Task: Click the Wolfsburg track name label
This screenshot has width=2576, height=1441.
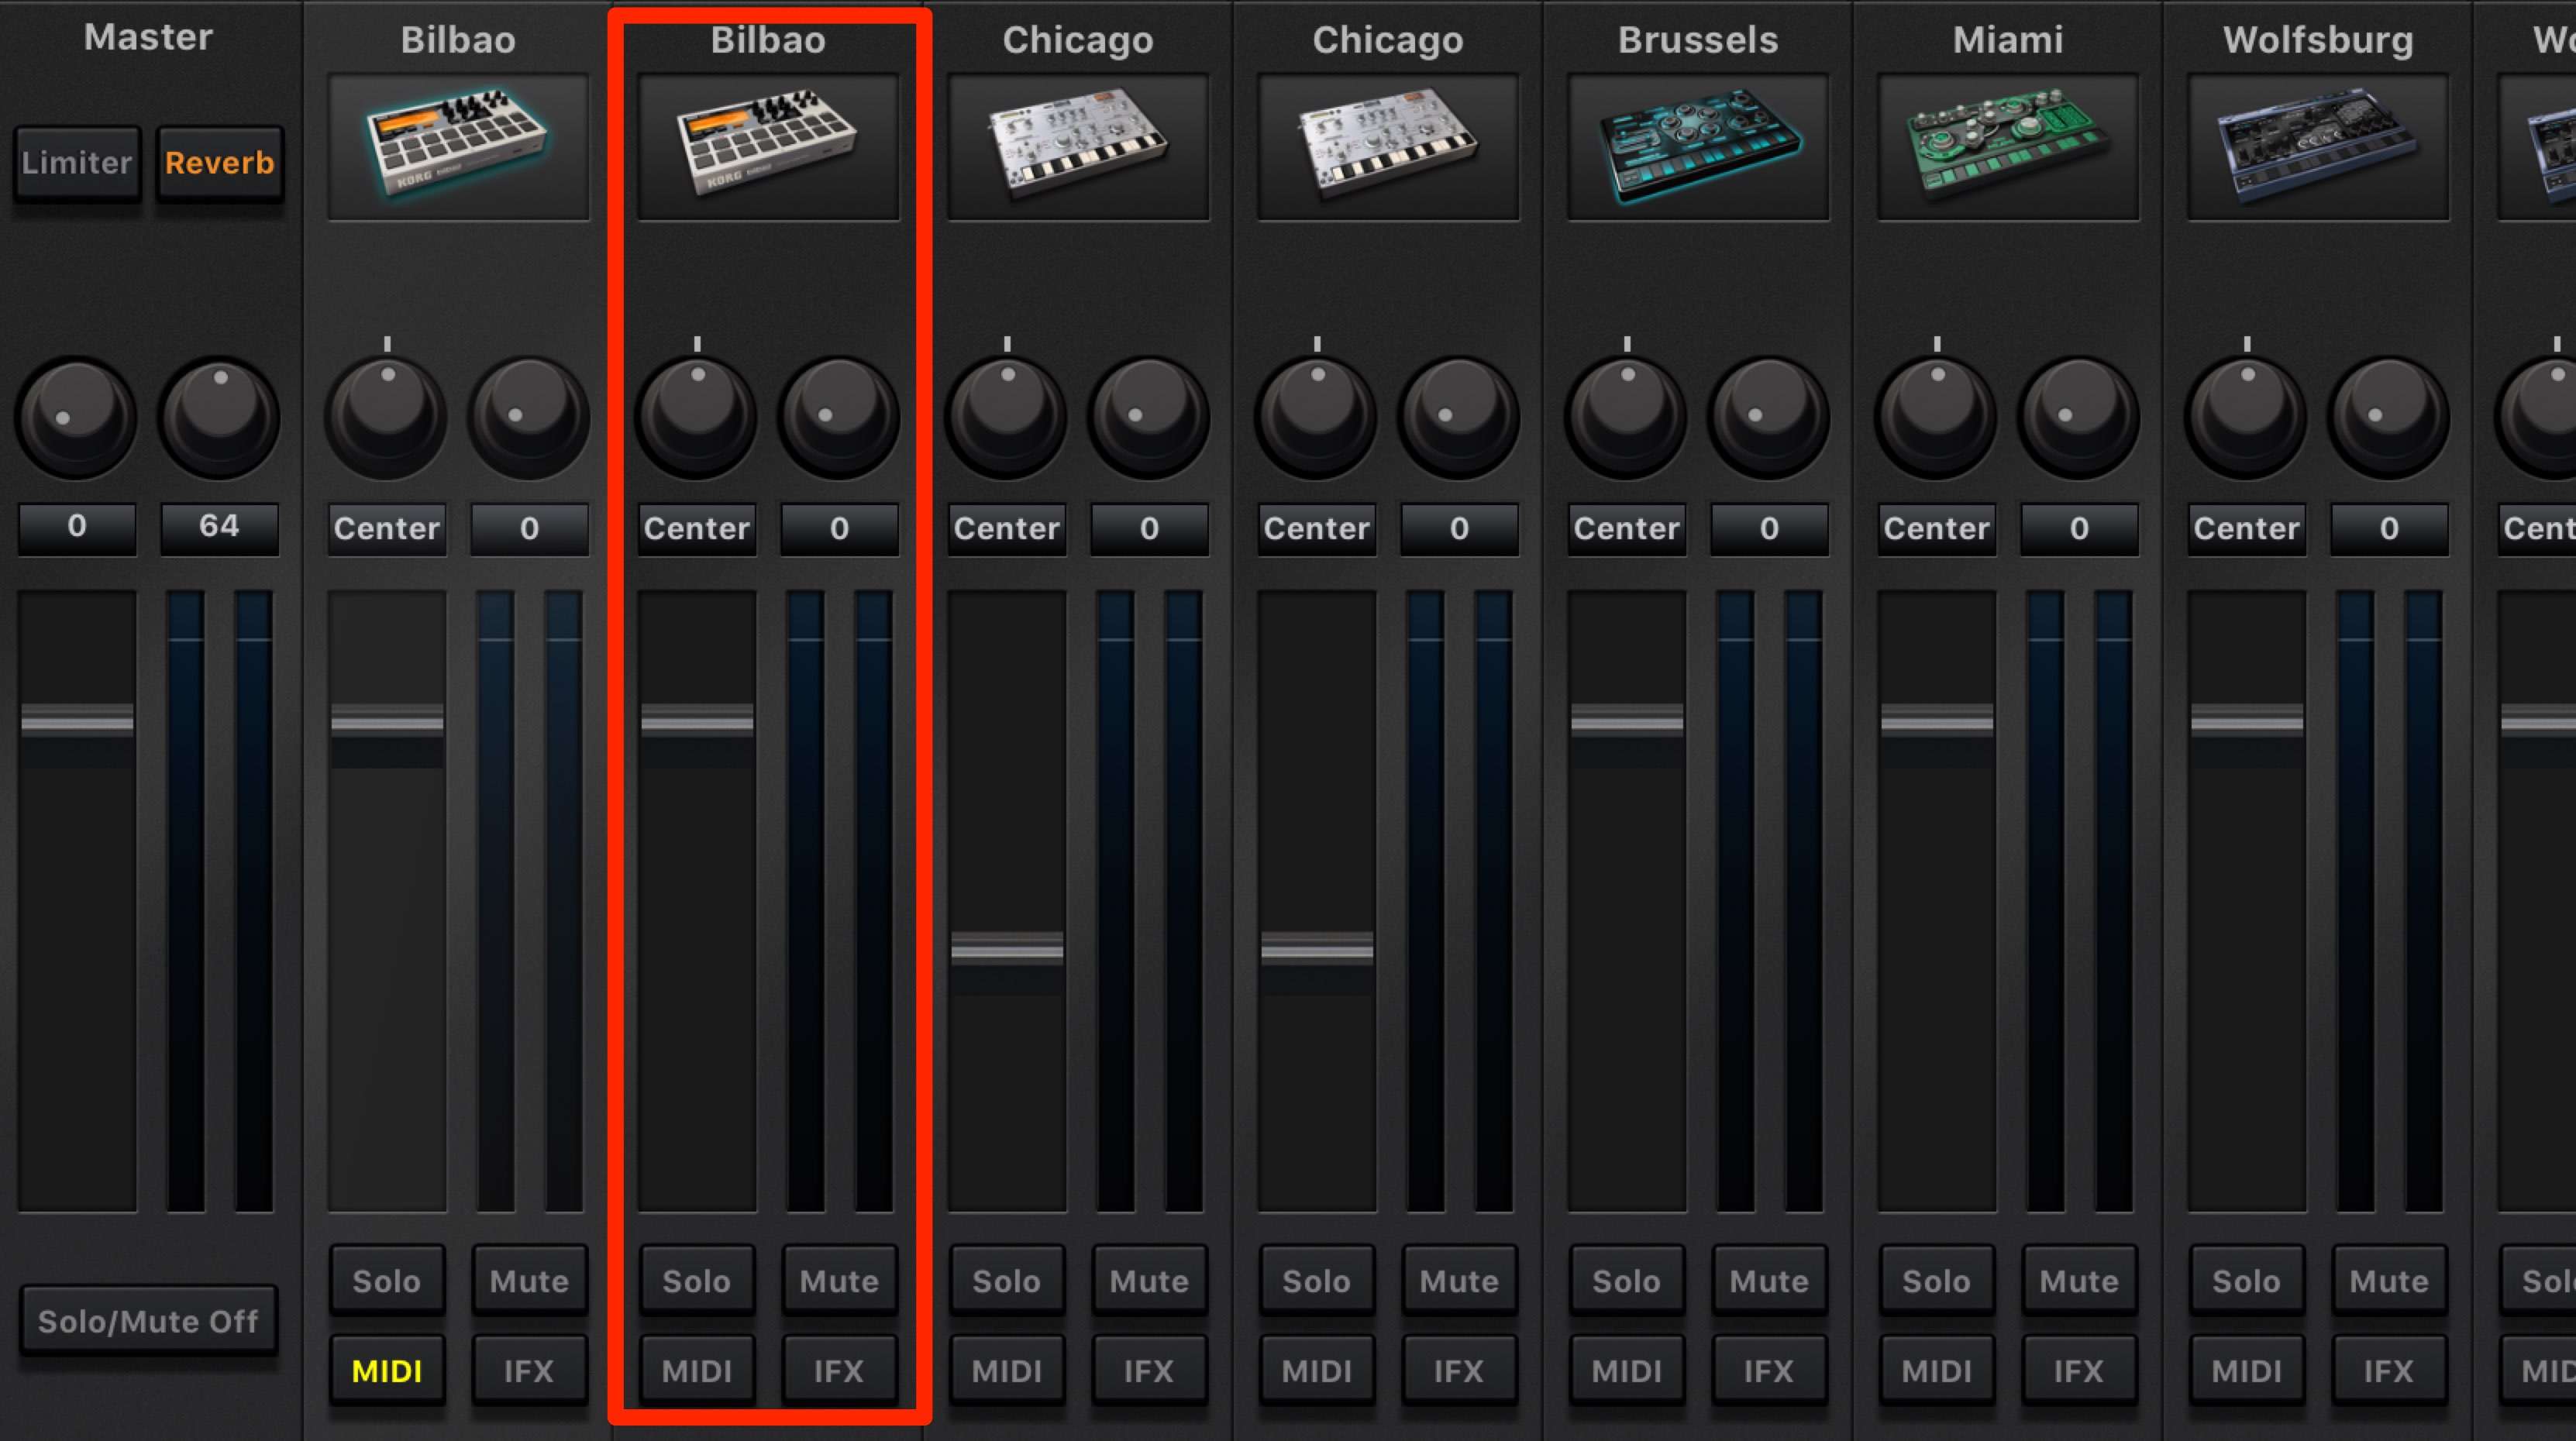Action: click(x=2318, y=40)
